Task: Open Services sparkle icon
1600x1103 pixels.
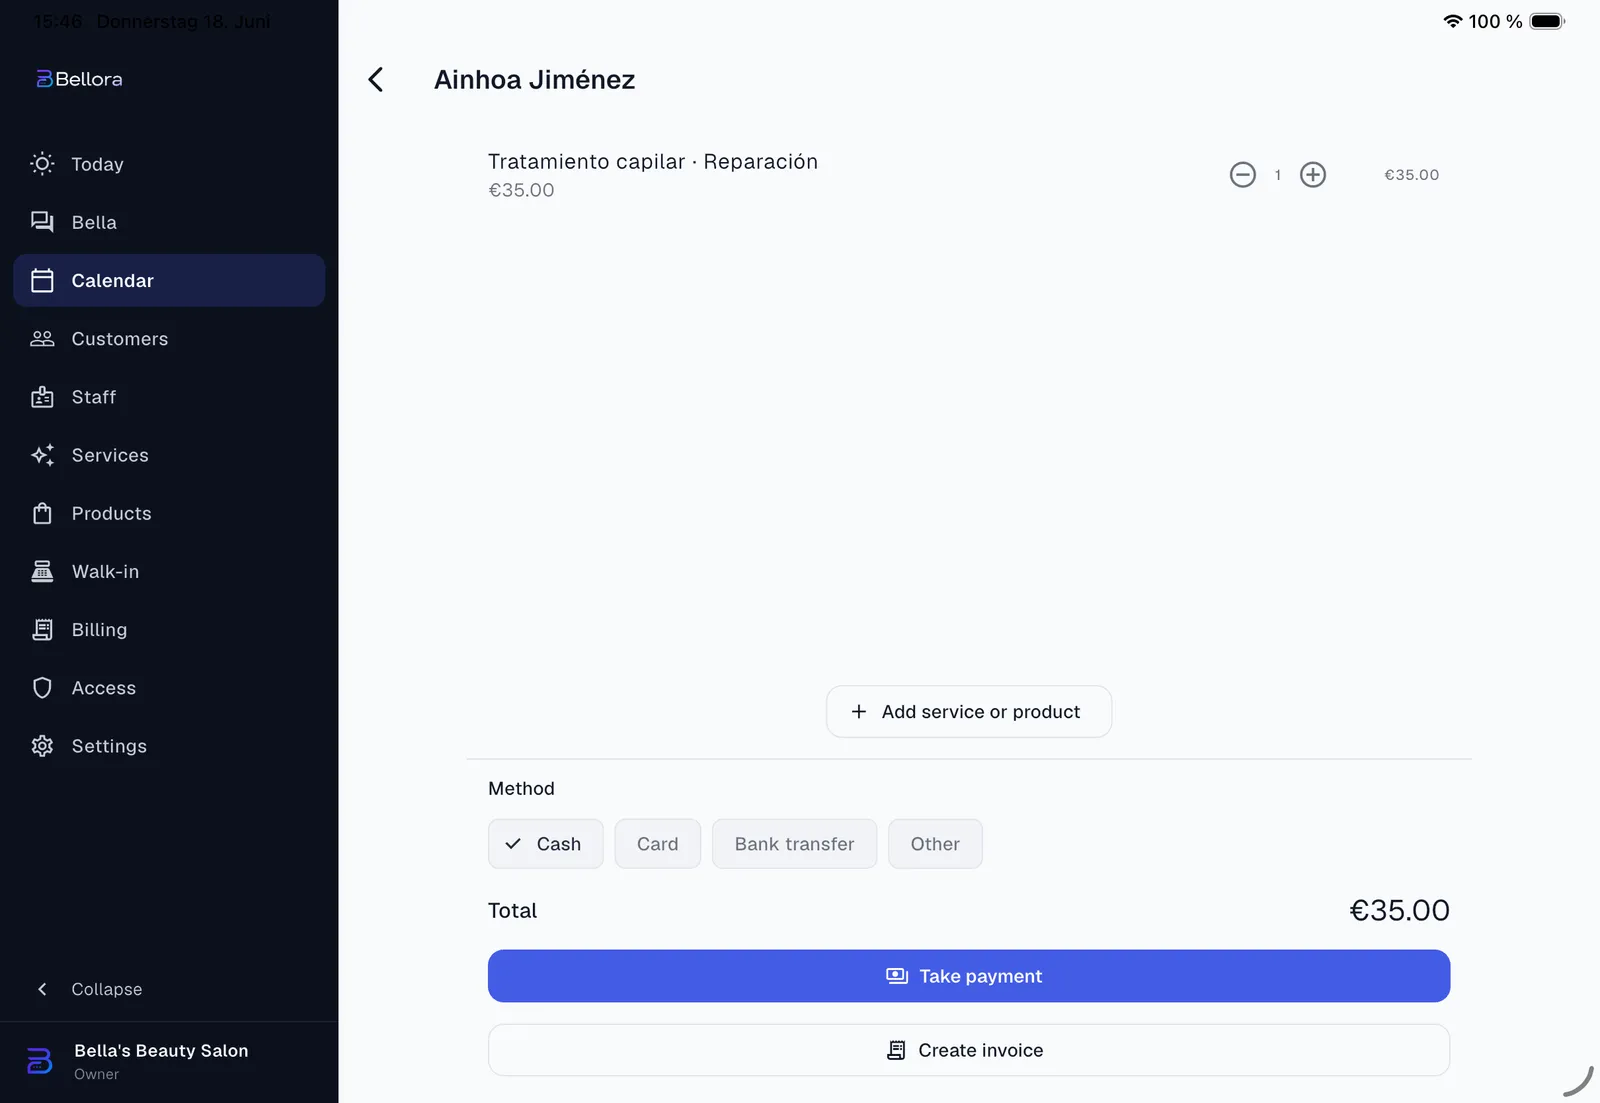Action: click(42, 455)
